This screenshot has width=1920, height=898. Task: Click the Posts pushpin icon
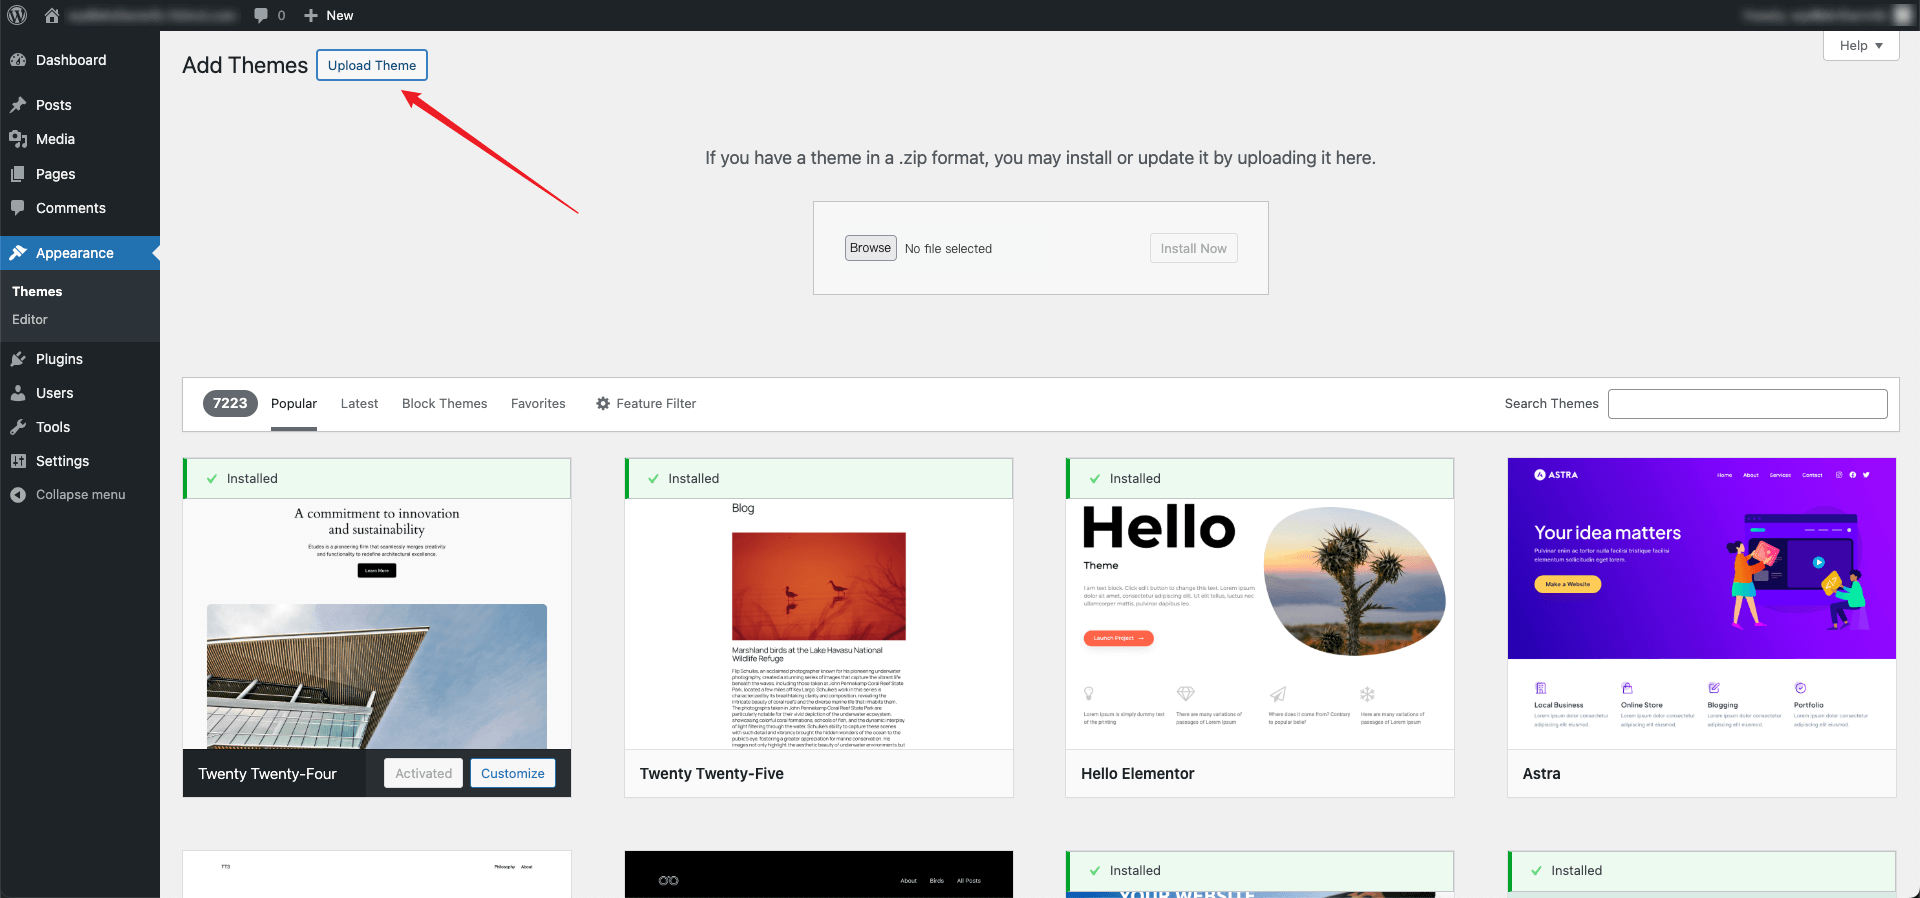(18, 105)
